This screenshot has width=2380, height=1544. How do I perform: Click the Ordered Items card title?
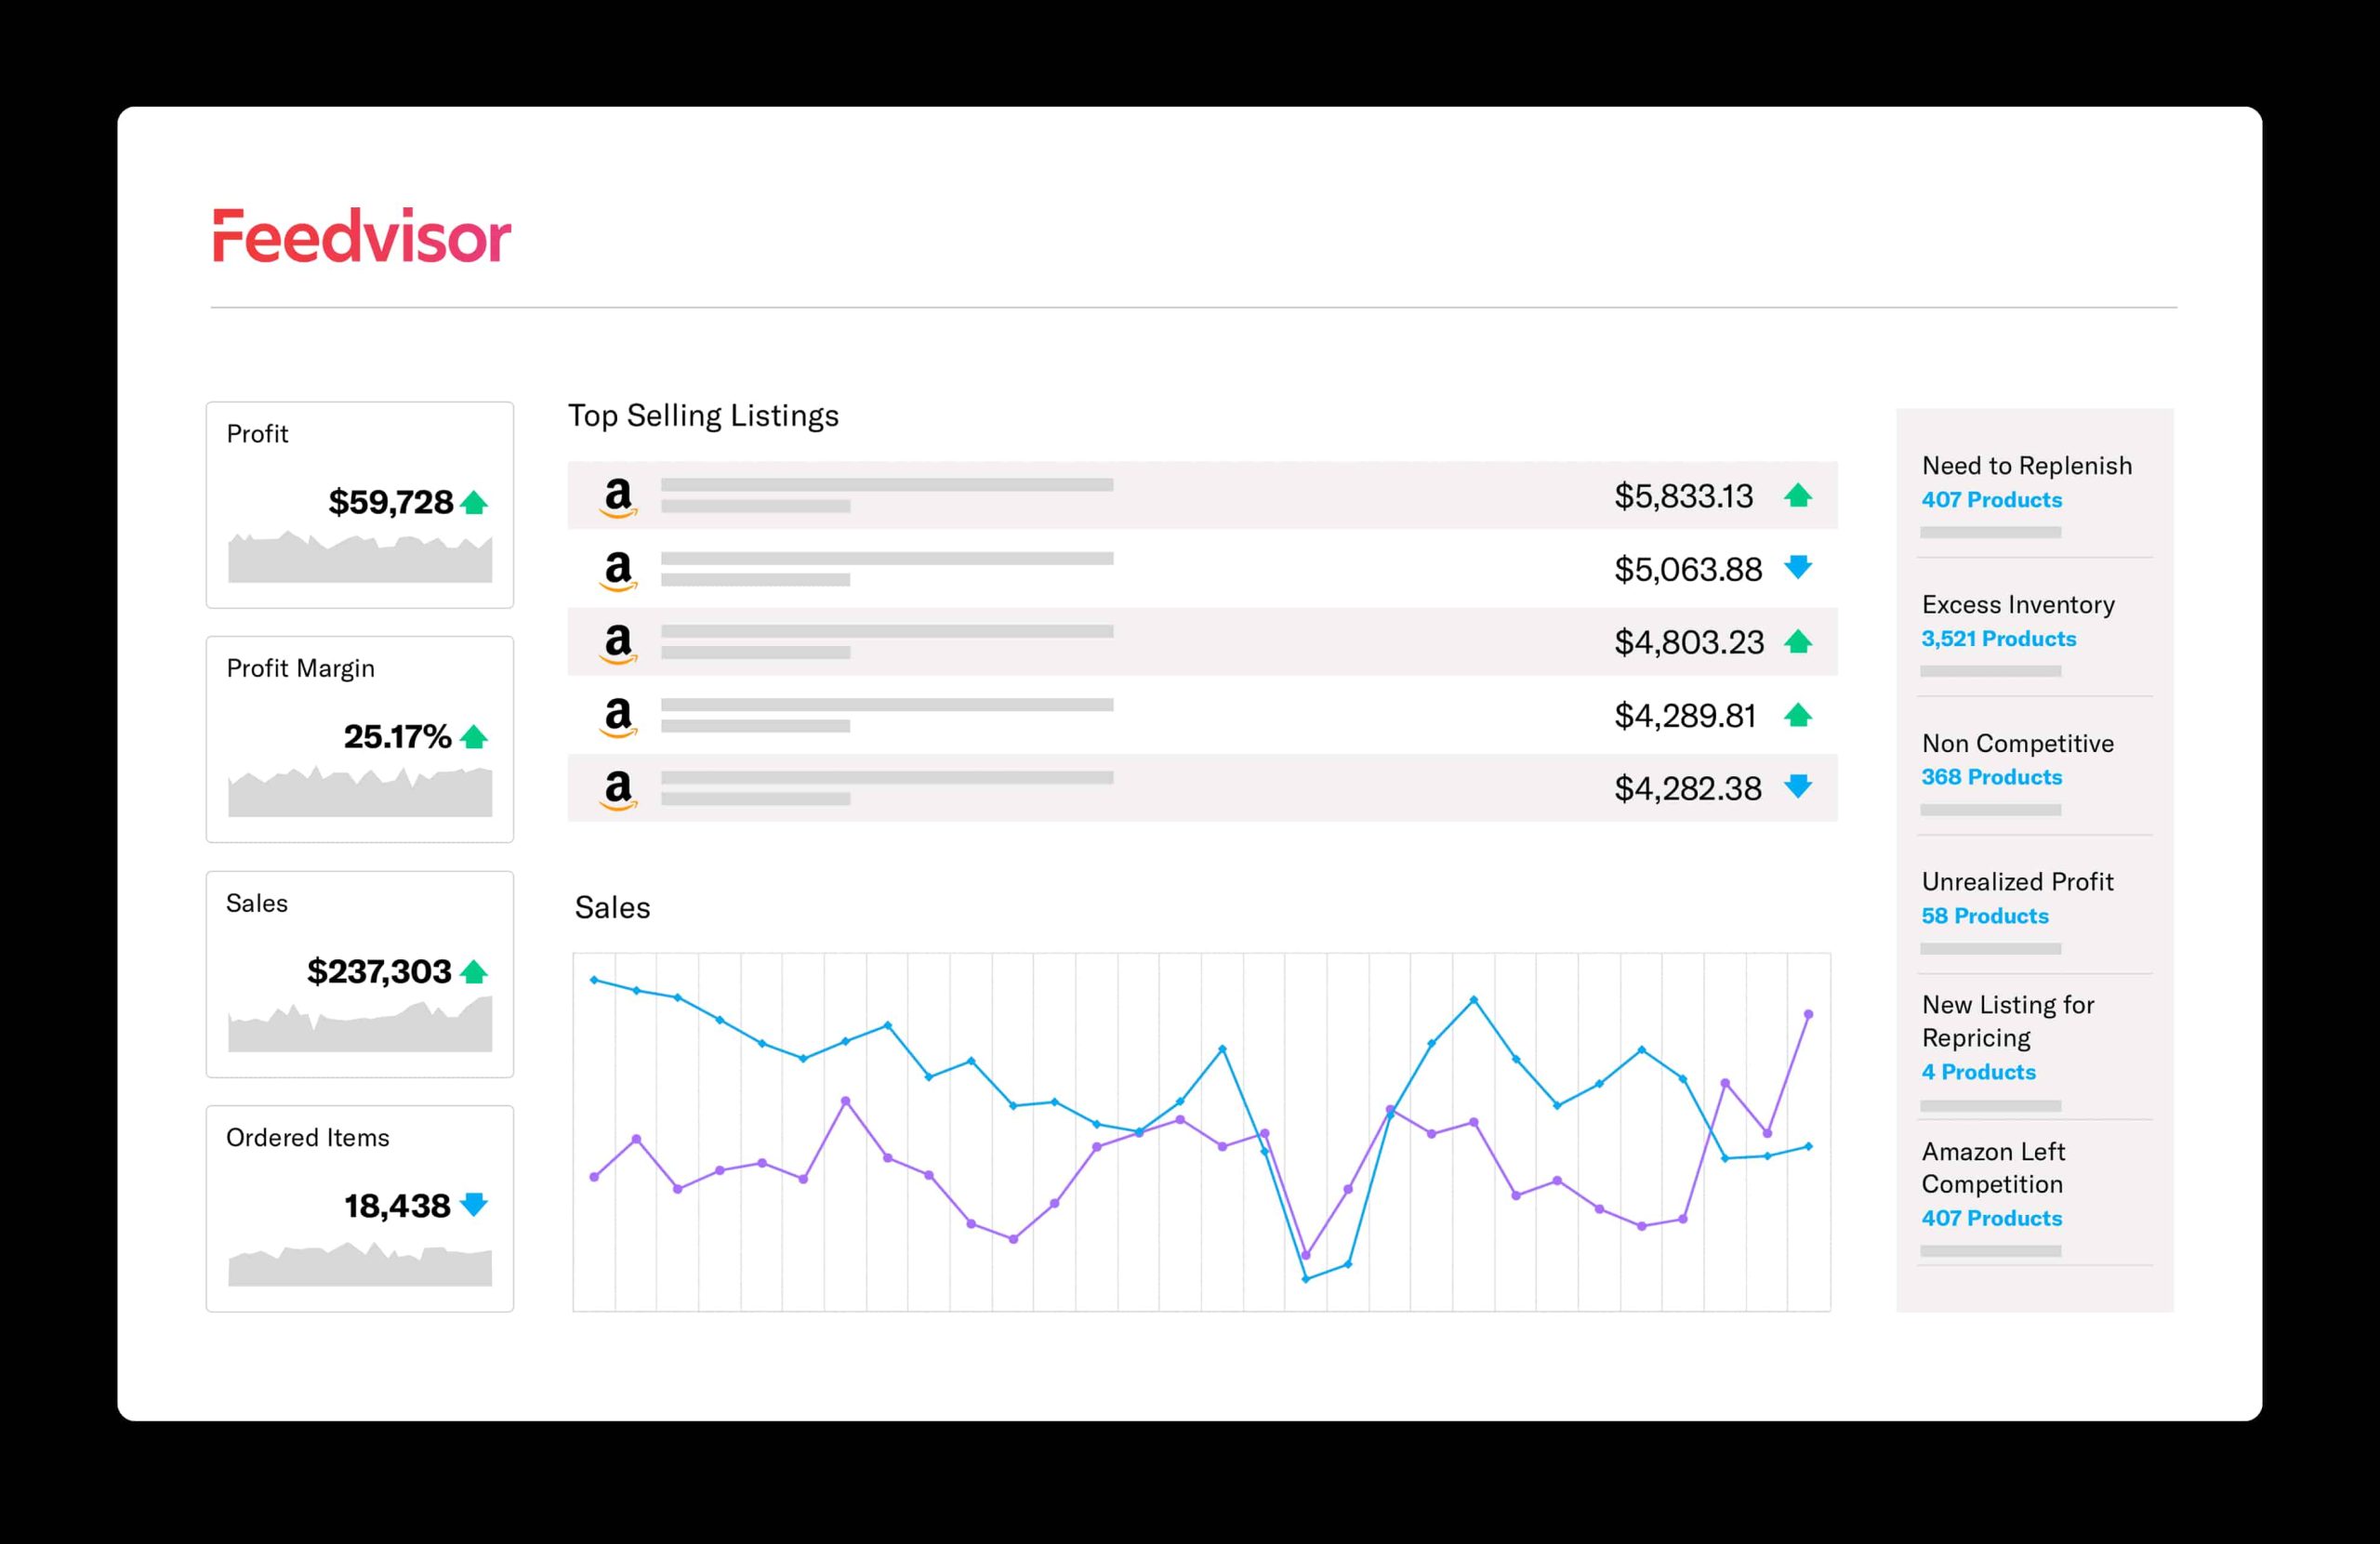coord(307,1138)
